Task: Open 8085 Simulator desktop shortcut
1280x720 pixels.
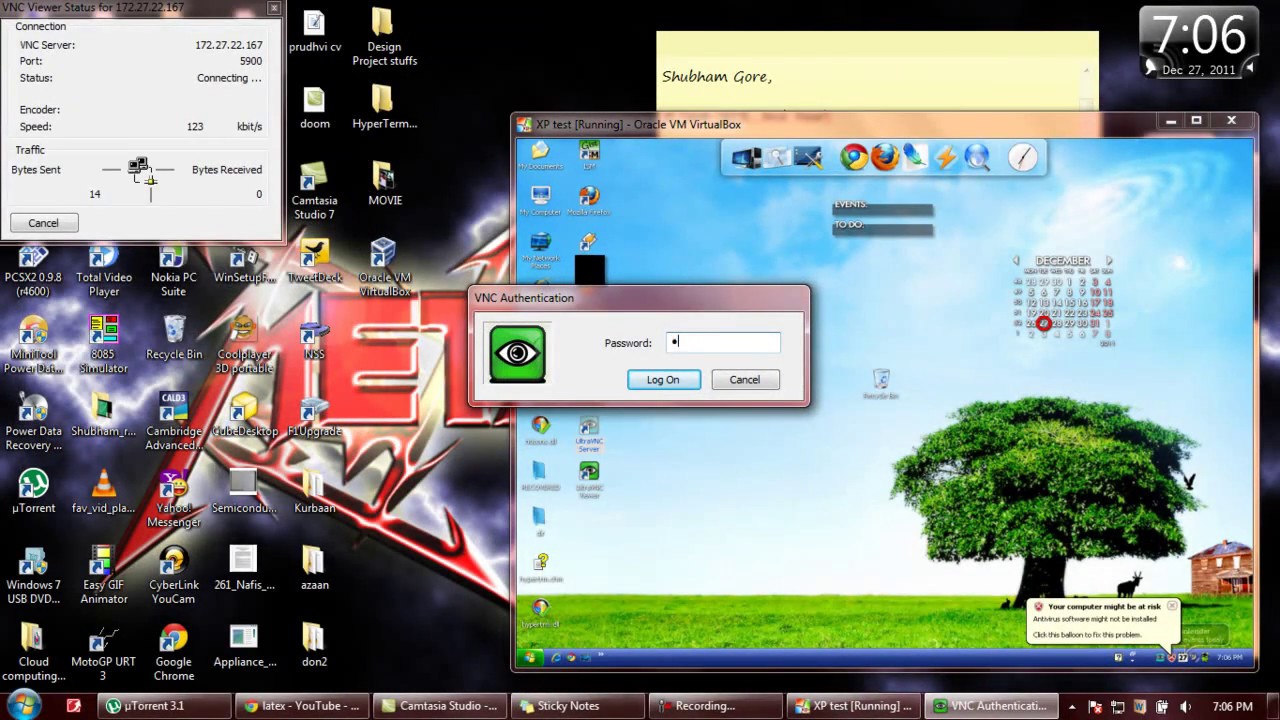Action: coord(104,344)
